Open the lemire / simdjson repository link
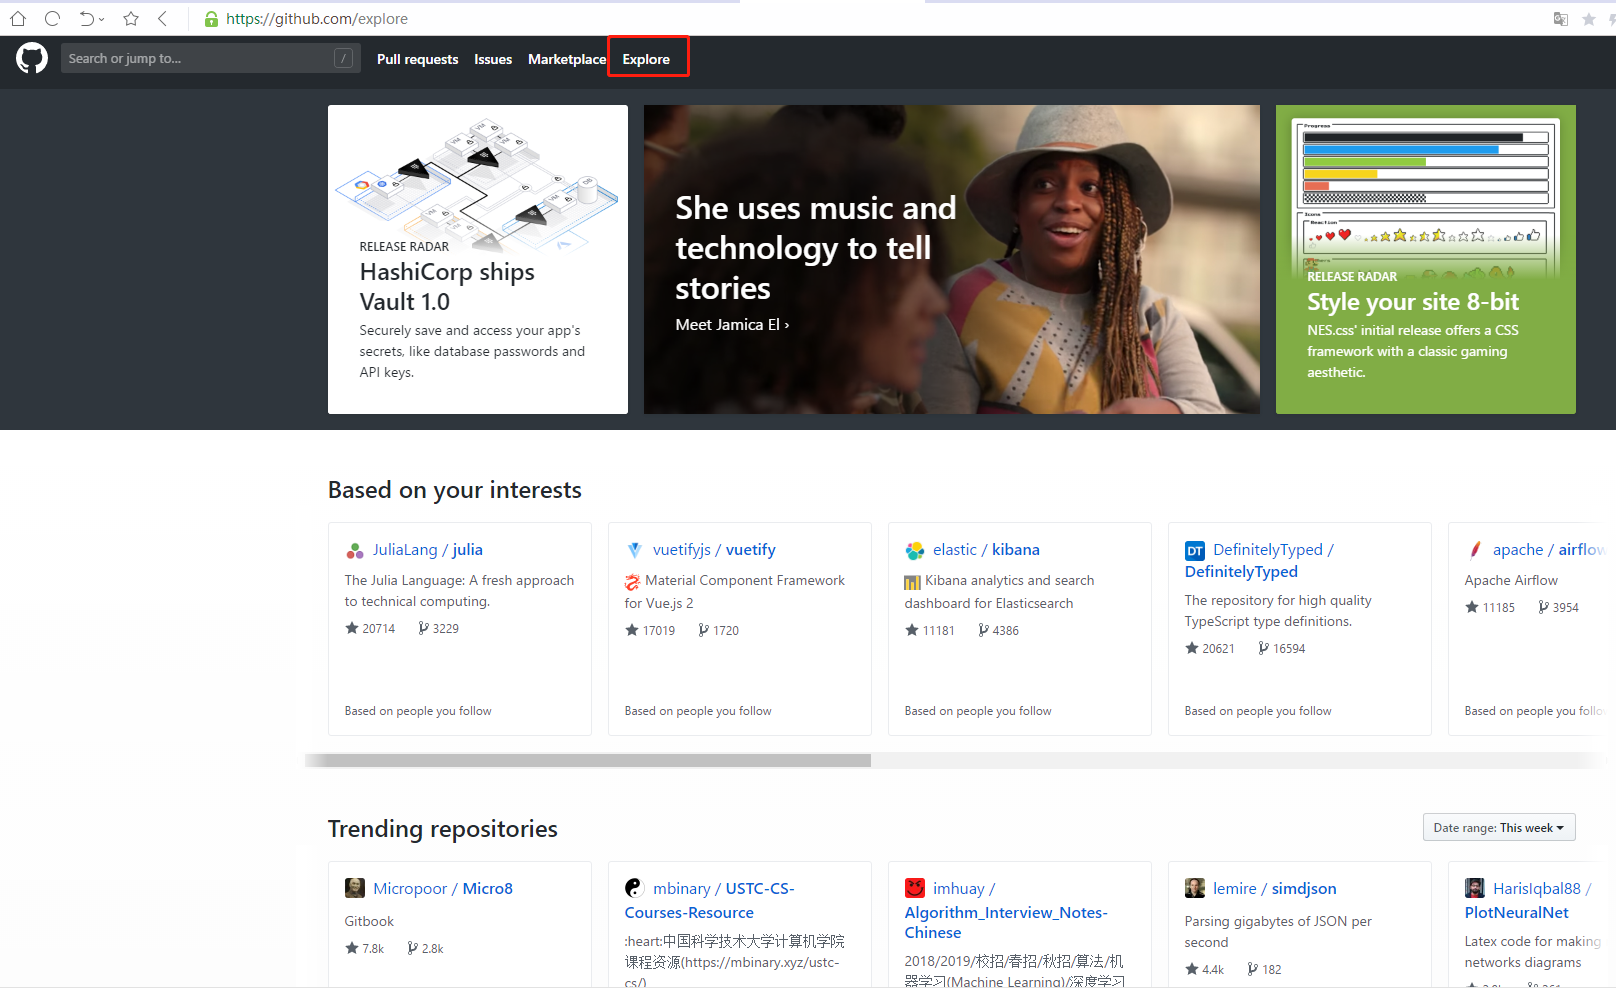 tap(1275, 888)
